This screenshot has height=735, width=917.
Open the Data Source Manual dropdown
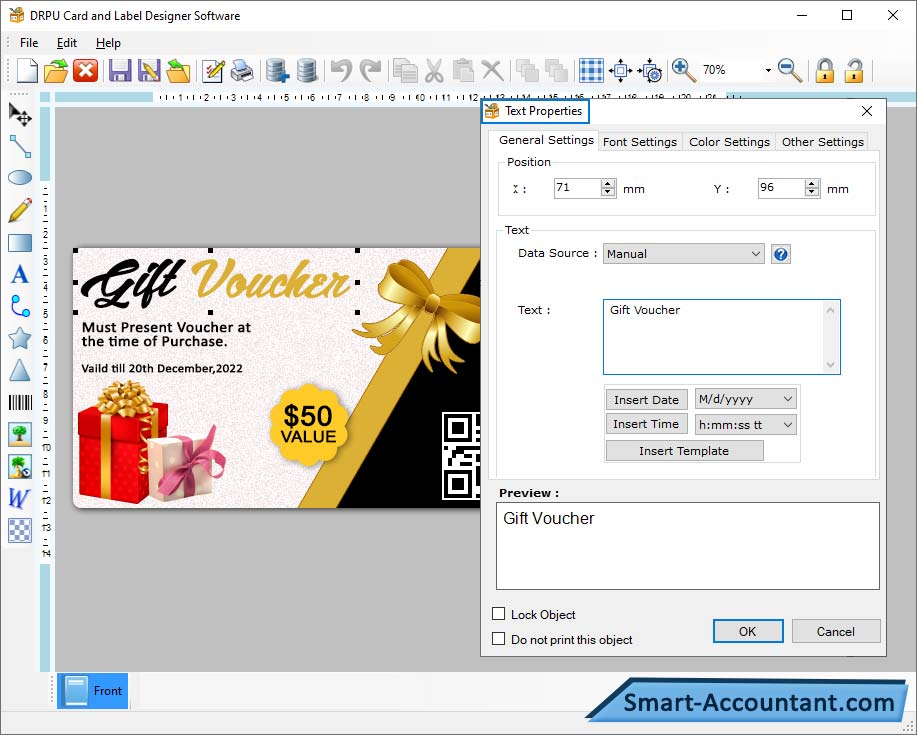click(x=684, y=254)
